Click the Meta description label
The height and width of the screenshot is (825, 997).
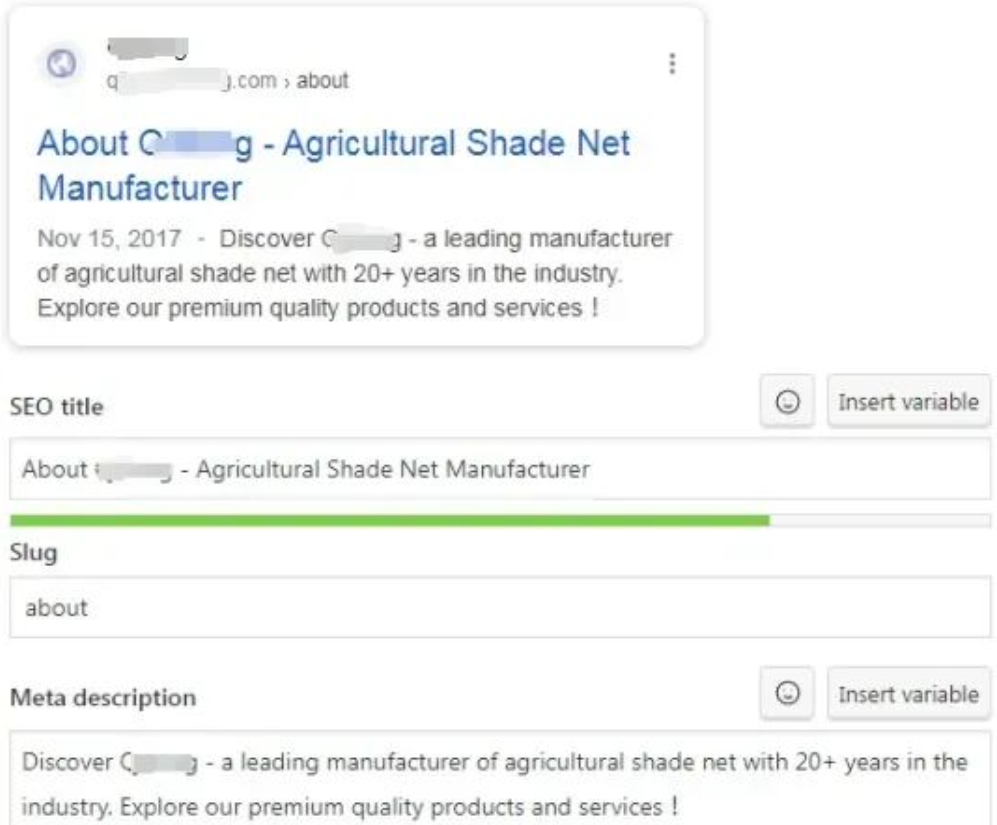click(103, 698)
